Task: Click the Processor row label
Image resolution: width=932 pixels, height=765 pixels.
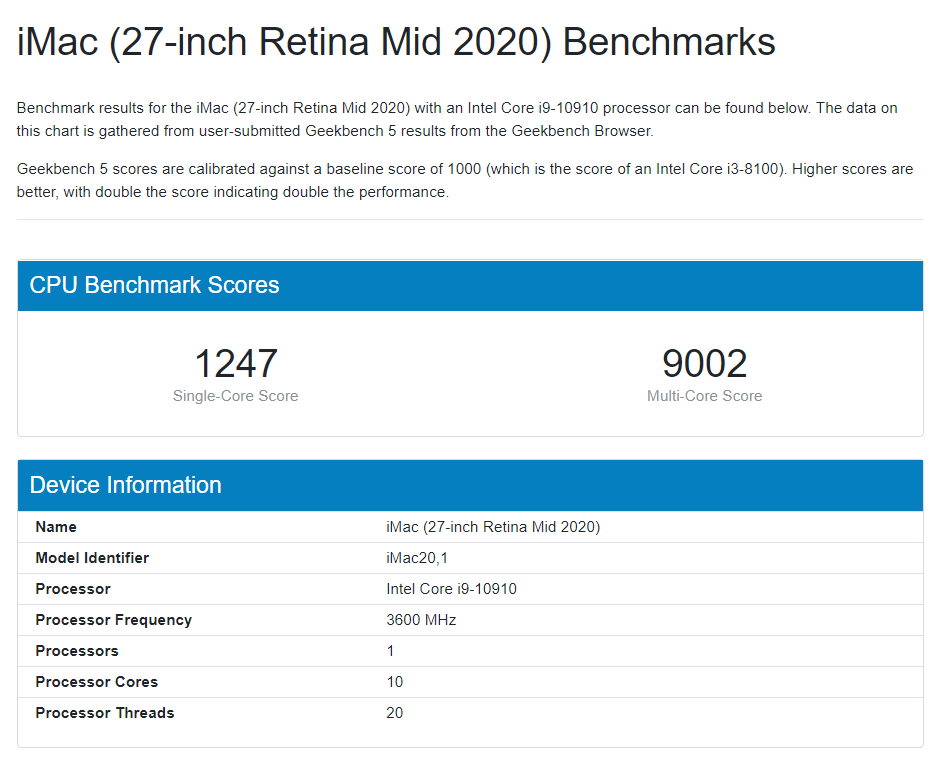Action: [73, 588]
